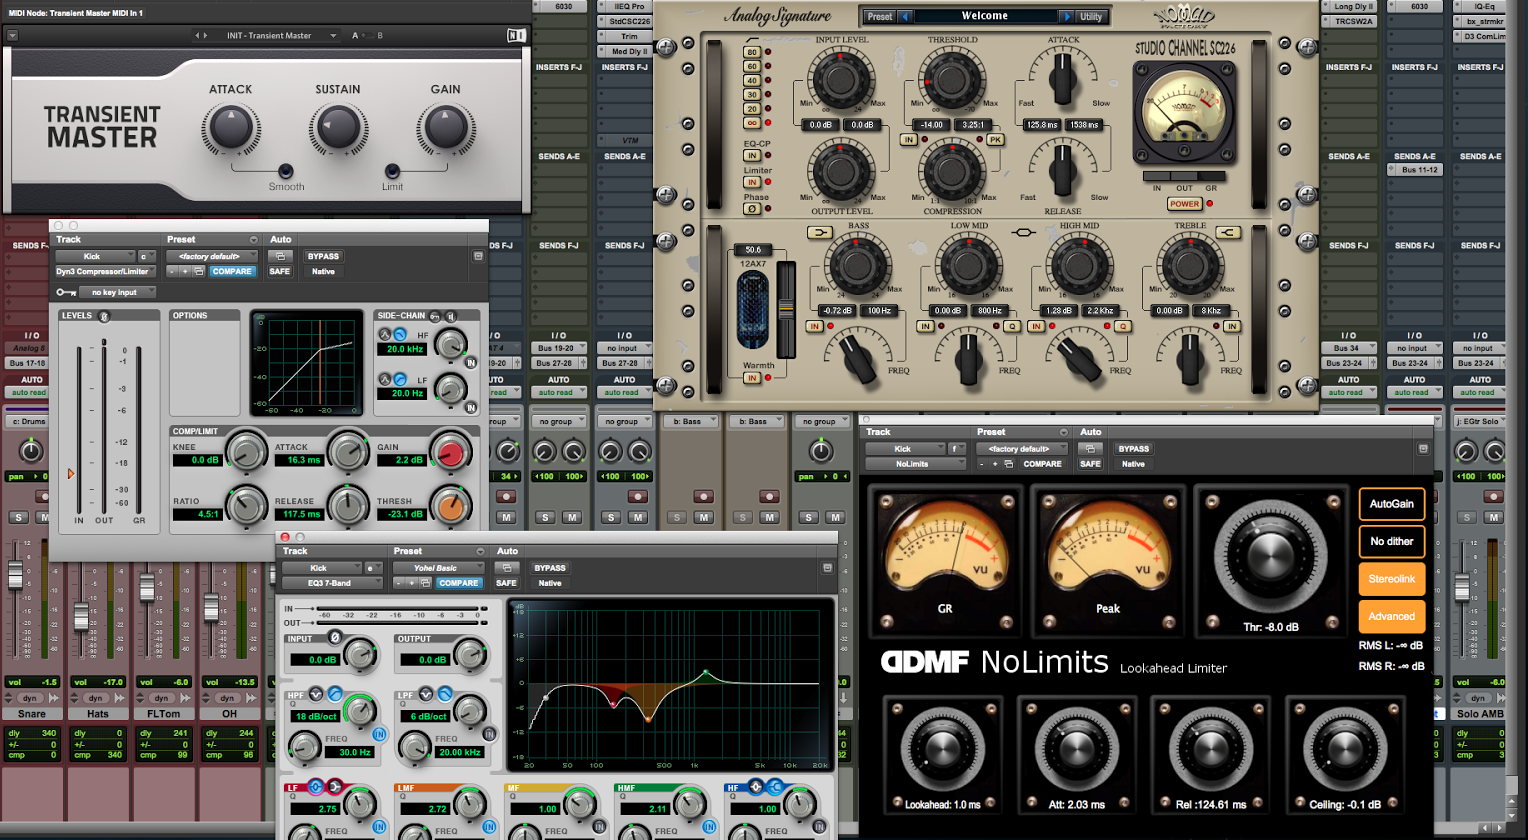1528x840 pixels.
Task: Click side-chain listen speaker icon in Dyn3
Action: click(450, 316)
